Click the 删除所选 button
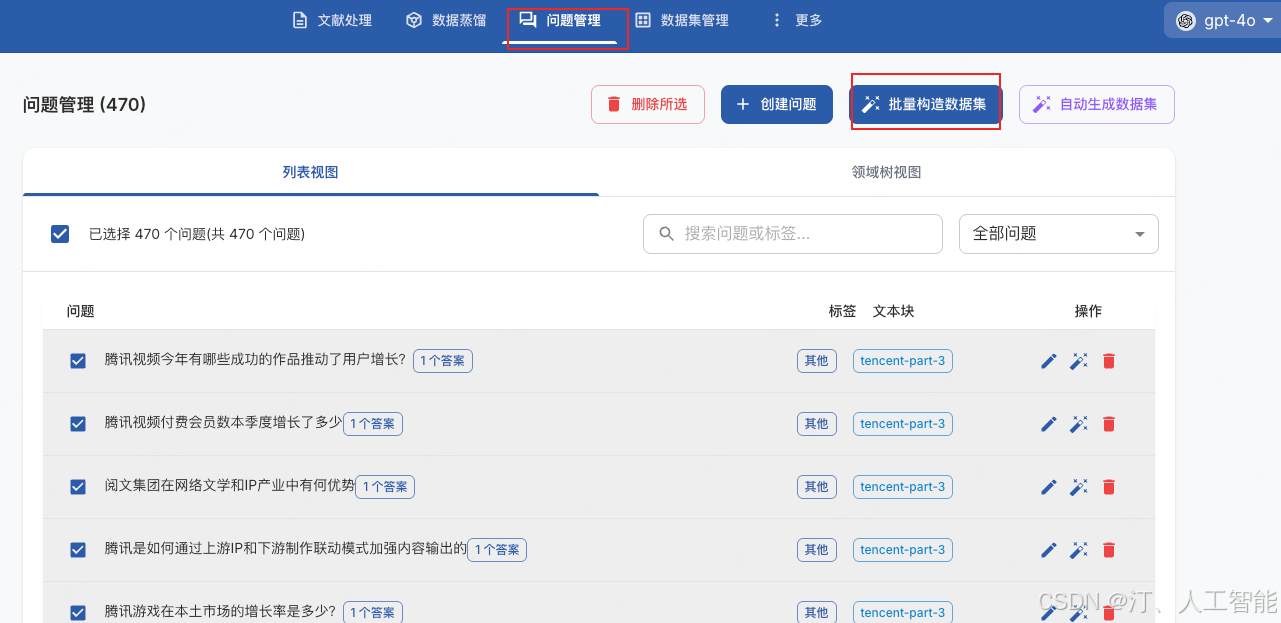Screen dimensions: 1281x623 [648, 104]
